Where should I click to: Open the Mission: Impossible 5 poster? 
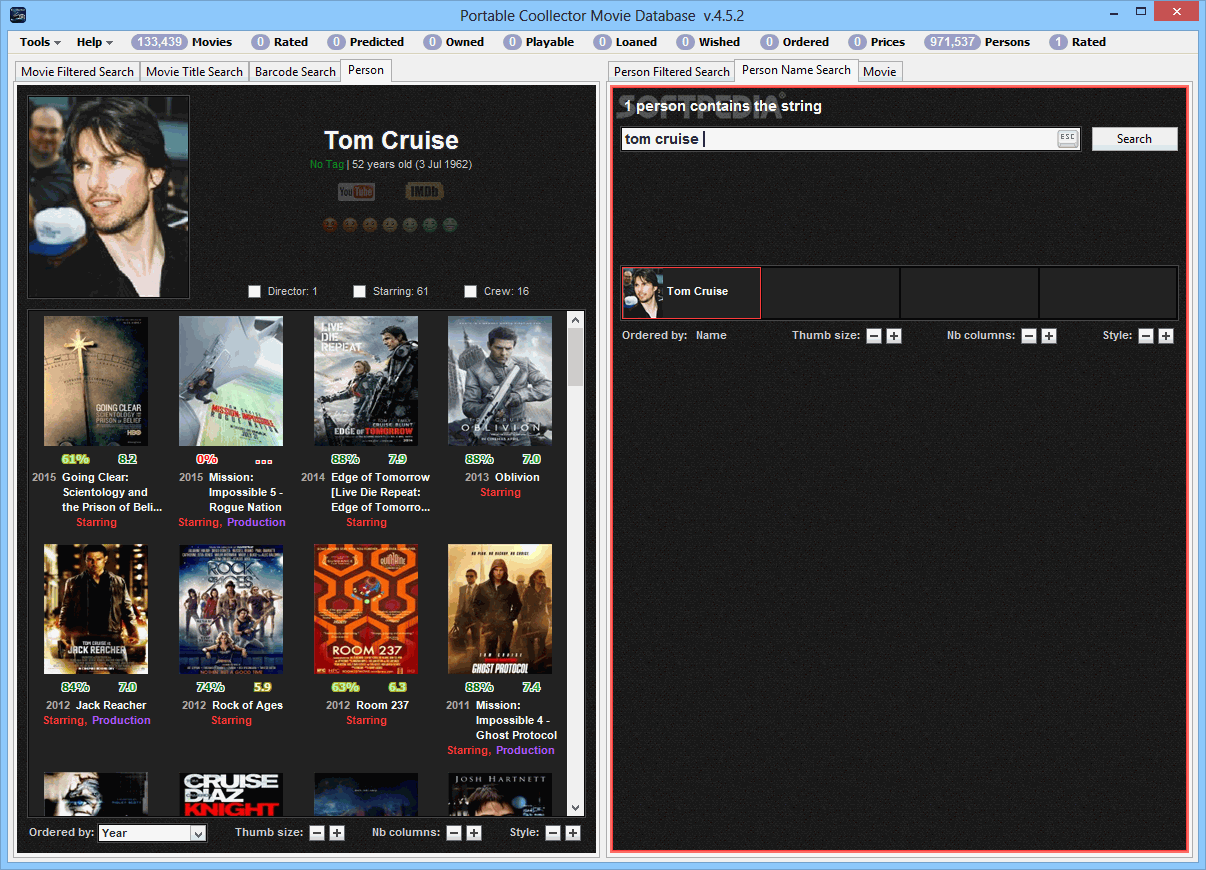(x=231, y=381)
